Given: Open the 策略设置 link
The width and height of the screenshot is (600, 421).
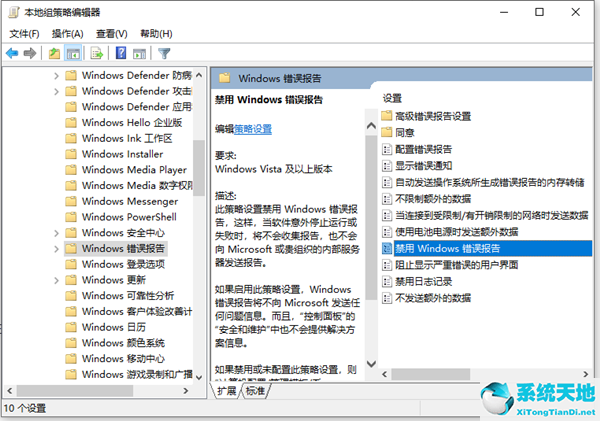Looking at the screenshot, I should coord(253,129).
